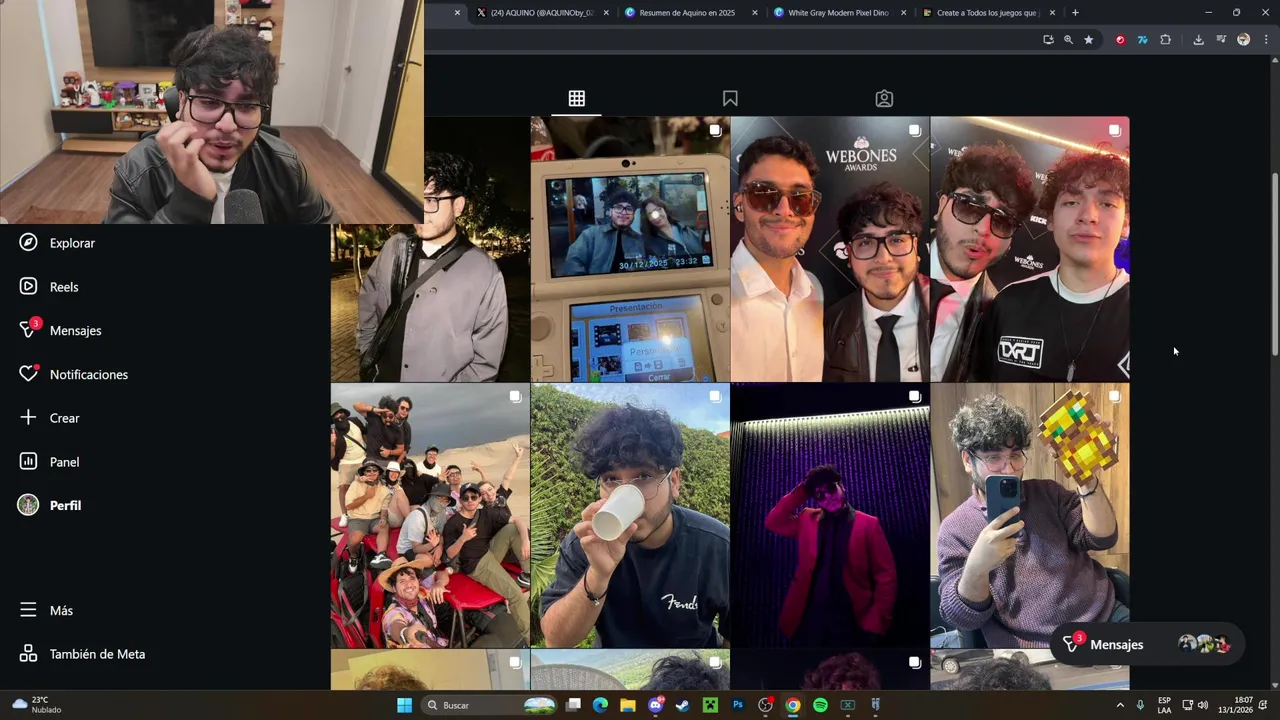1280x720 pixels.
Task: Close the Resumen de Aquino tab
Action: pos(755,13)
